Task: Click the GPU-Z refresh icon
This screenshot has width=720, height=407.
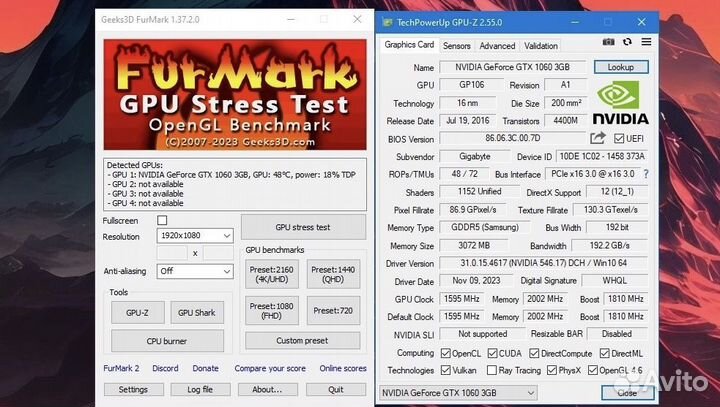Action: (x=627, y=42)
